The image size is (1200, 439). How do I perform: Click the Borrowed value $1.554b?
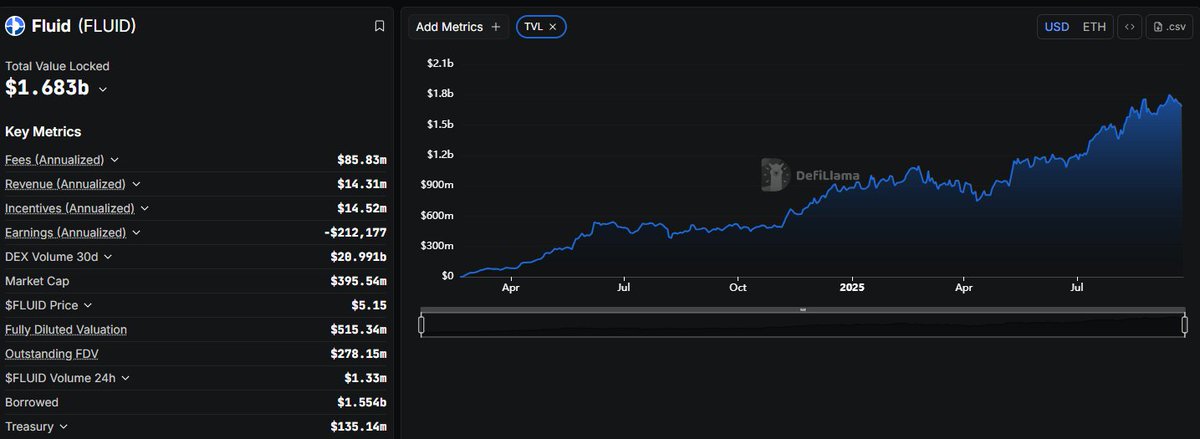362,402
